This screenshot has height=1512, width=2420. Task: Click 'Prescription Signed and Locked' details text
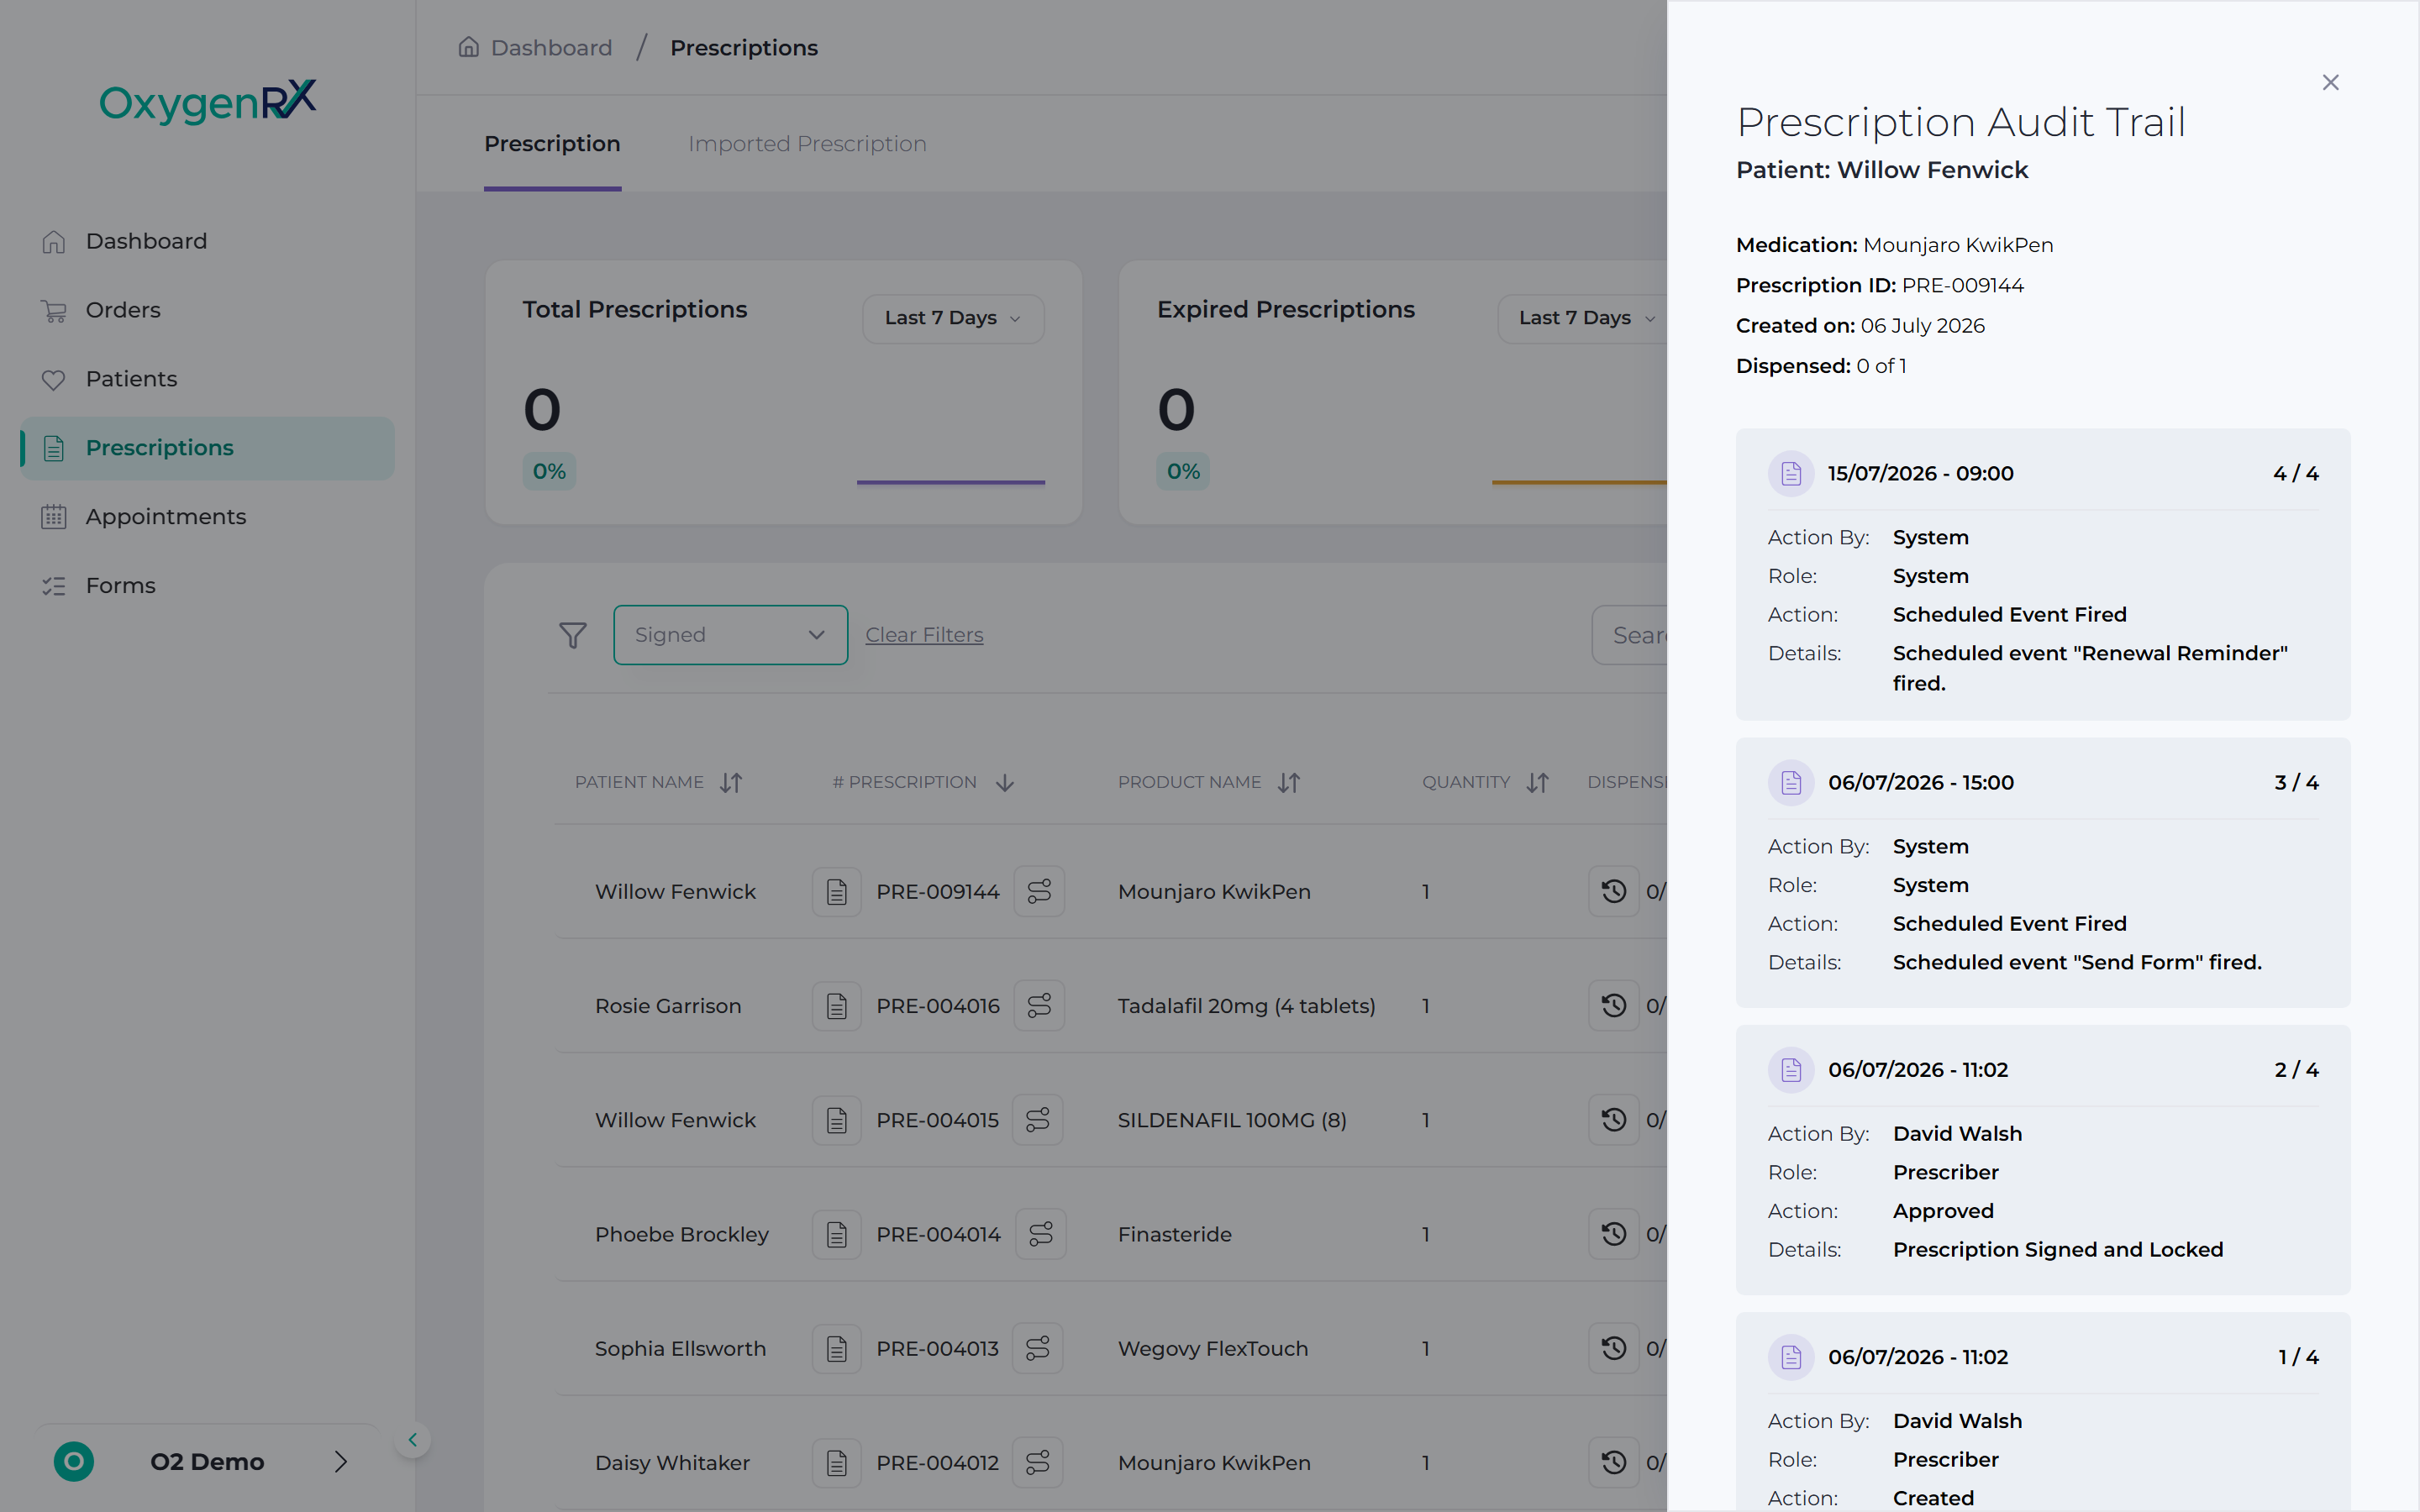pyautogui.click(x=2058, y=1250)
